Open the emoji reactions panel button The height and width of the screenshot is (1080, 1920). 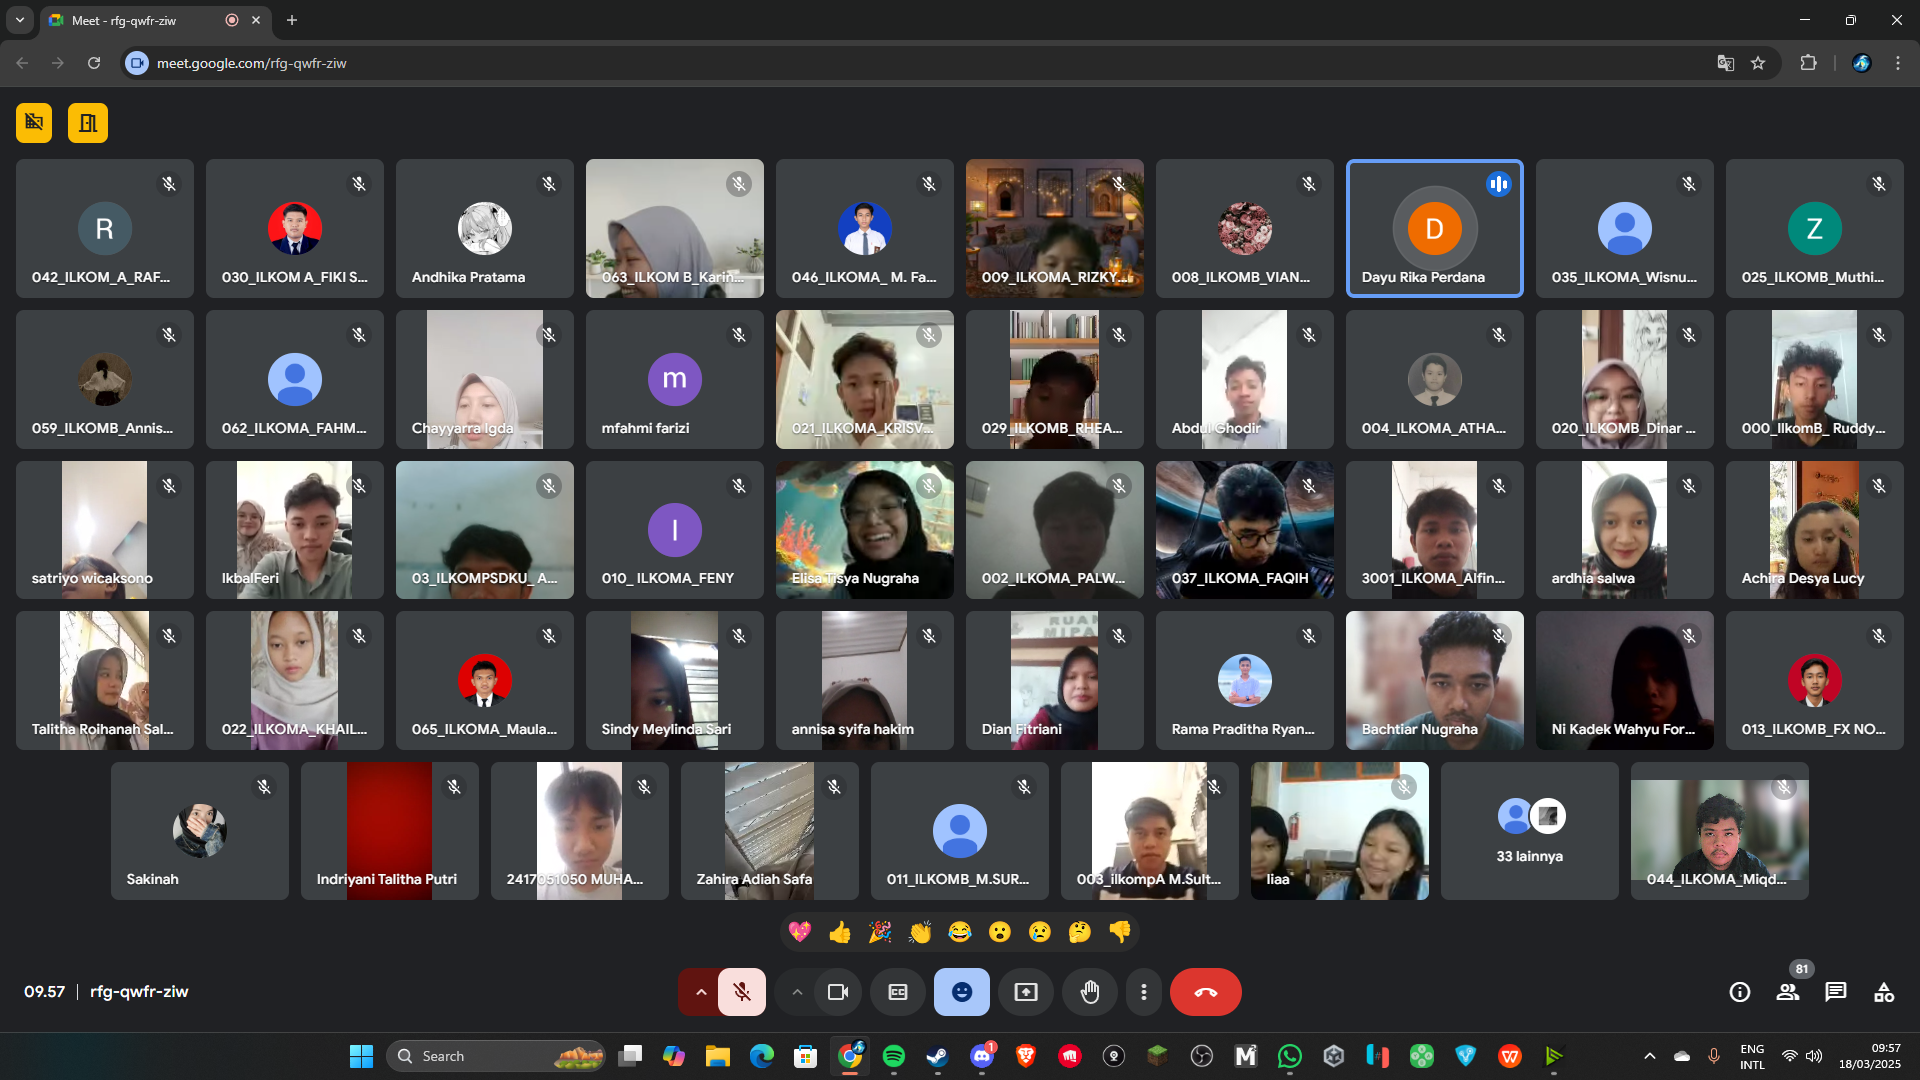(x=961, y=992)
